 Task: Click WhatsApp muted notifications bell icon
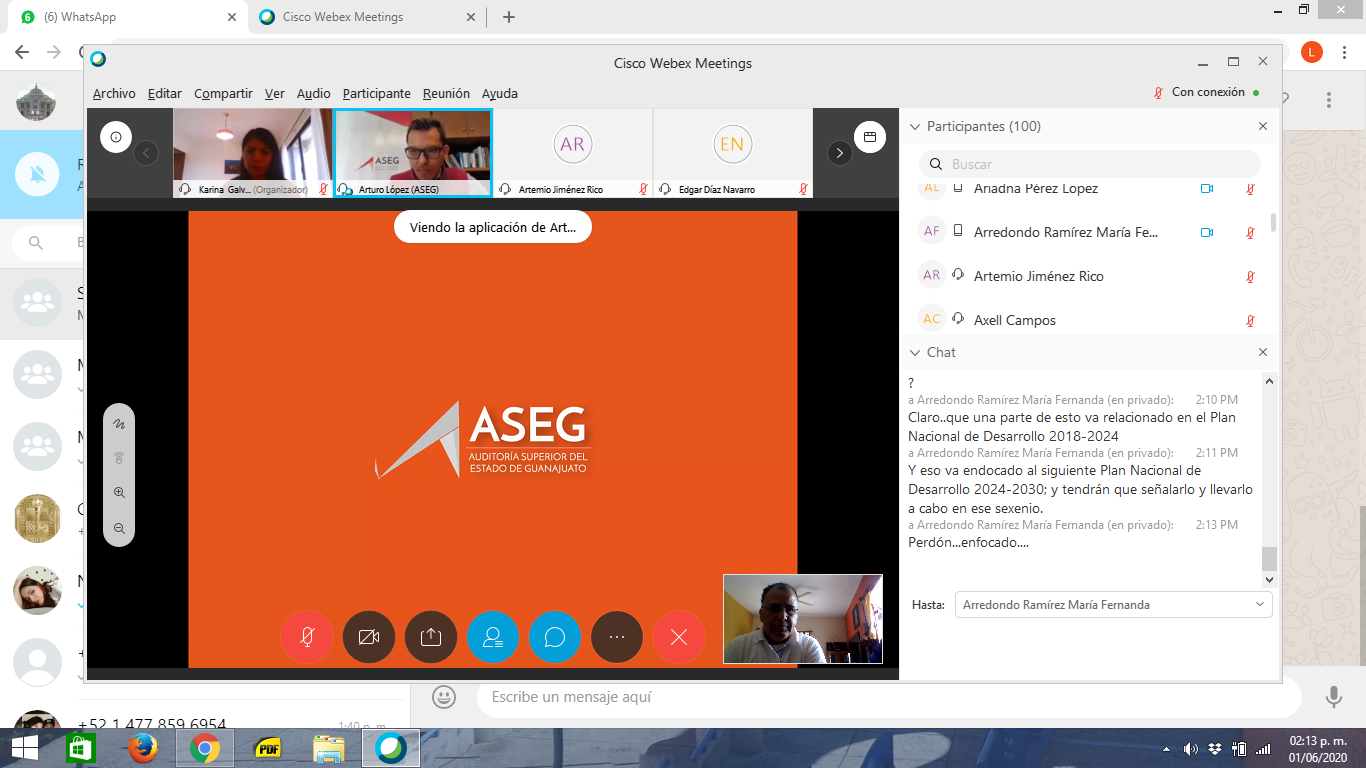click(x=38, y=175)
